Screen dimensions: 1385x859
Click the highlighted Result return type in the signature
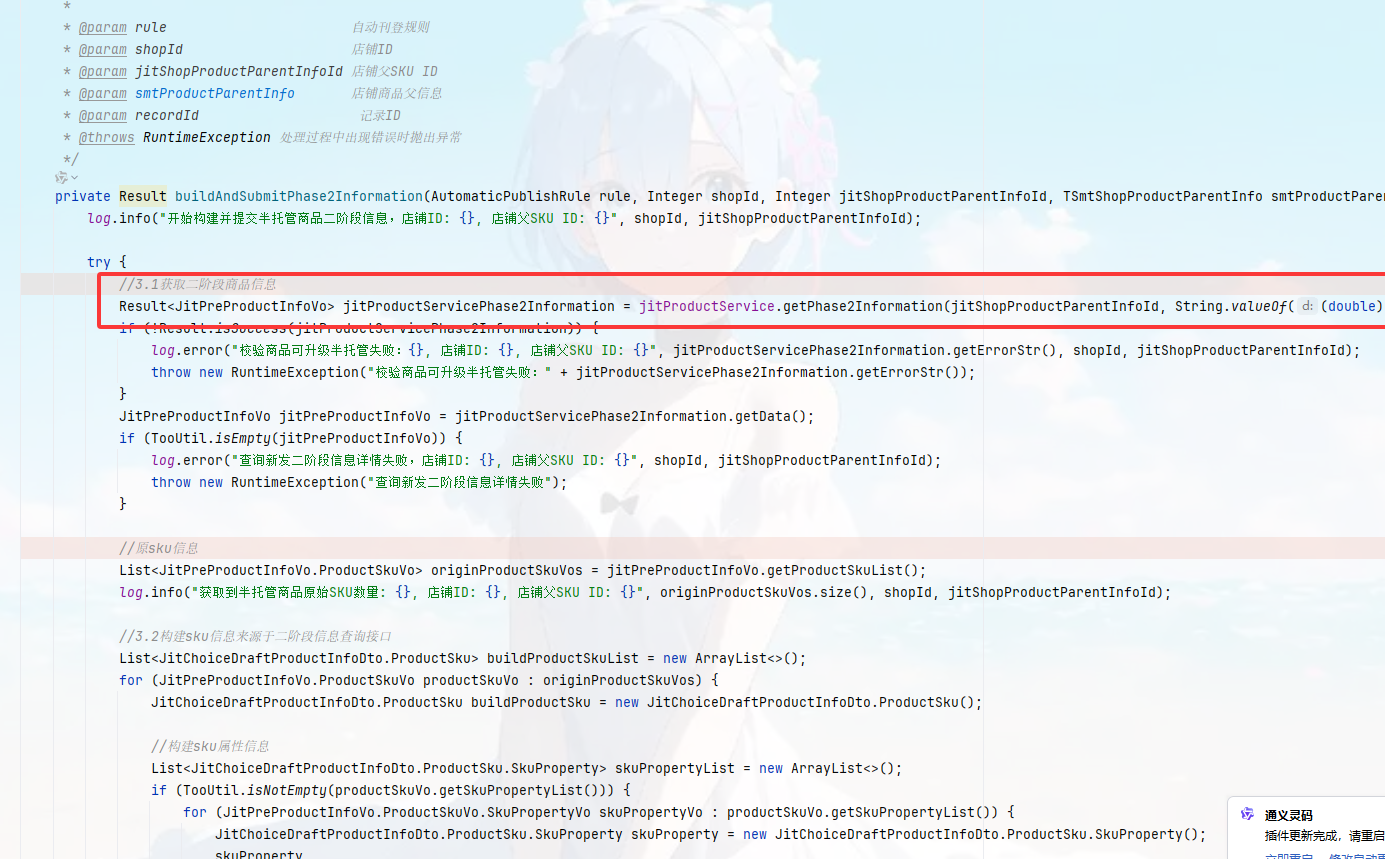click(x=143, y=197)
